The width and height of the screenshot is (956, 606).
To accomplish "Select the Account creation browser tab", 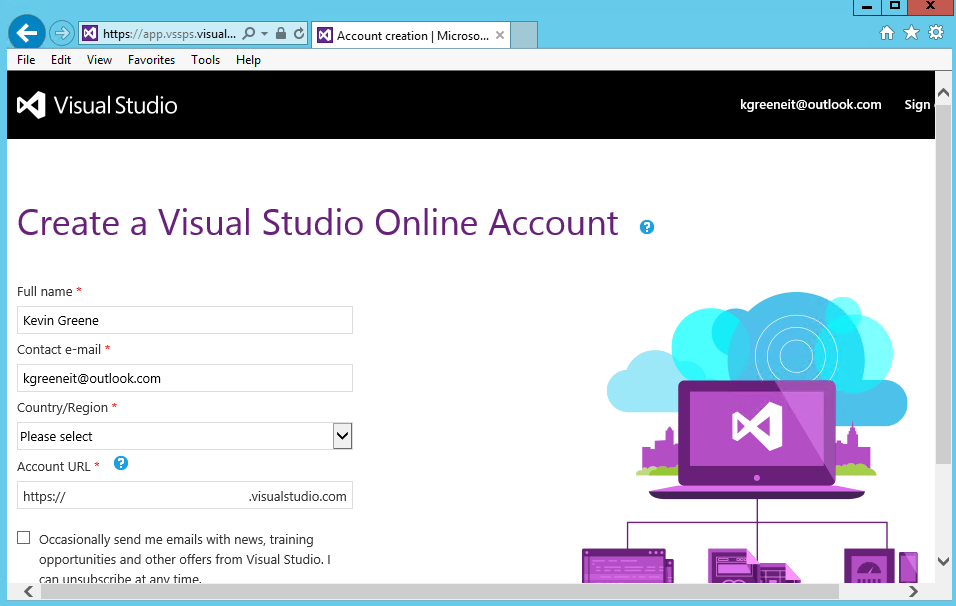I will coord(412,35).
